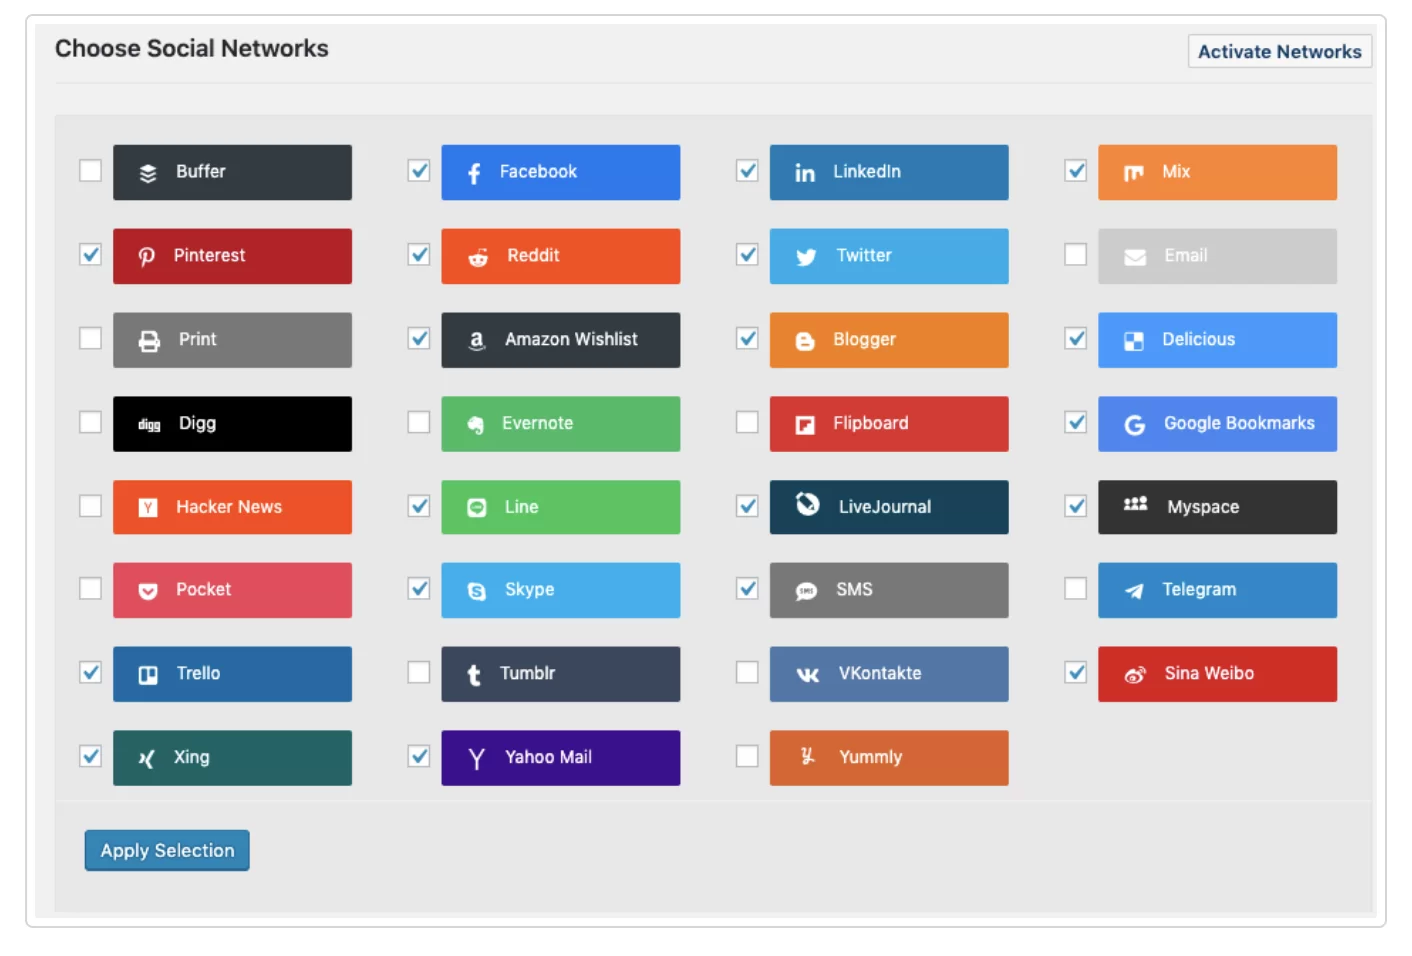Click the Pocket logo icon

click(148, 591)
